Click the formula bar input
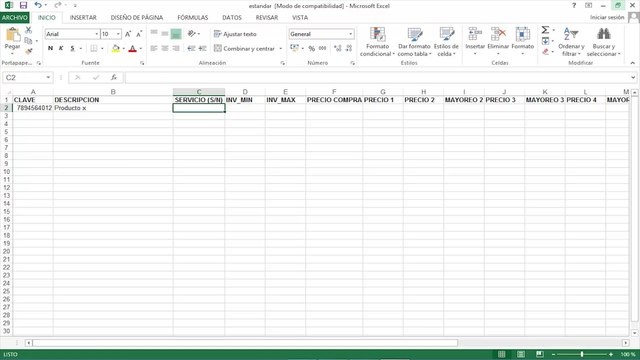 point(378,78)
